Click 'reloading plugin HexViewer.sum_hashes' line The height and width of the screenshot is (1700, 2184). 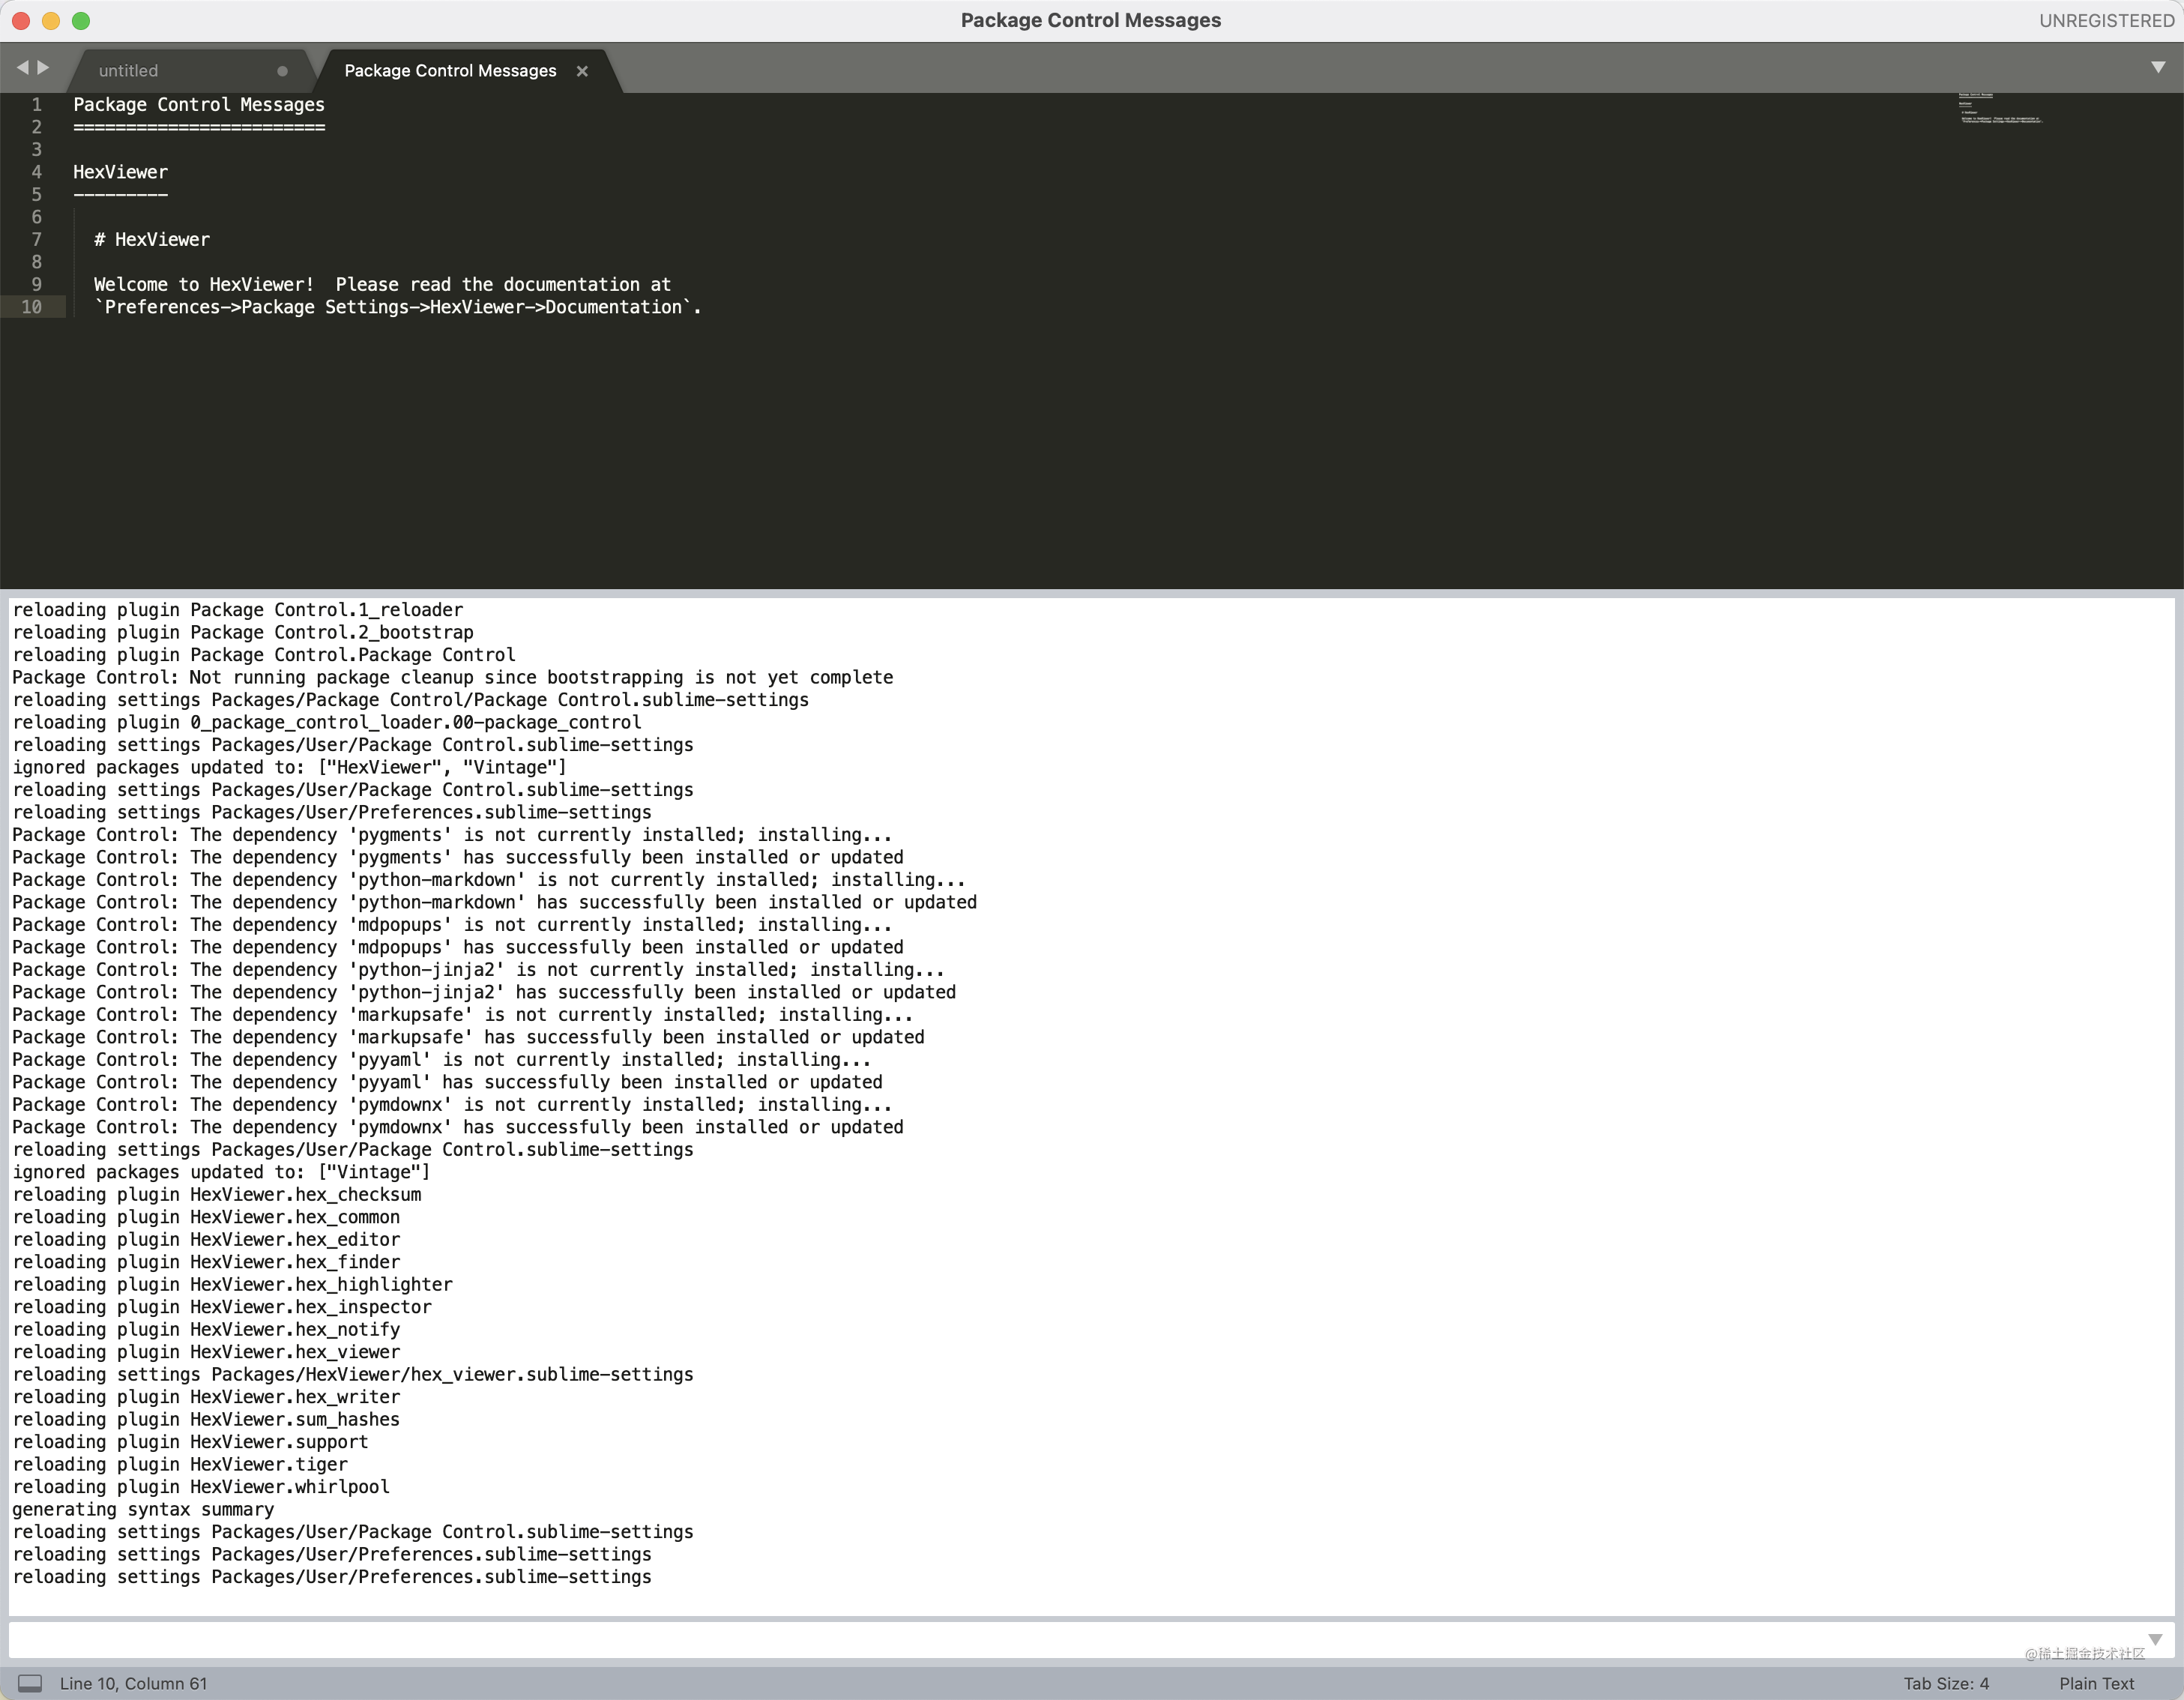[206, 1420]
